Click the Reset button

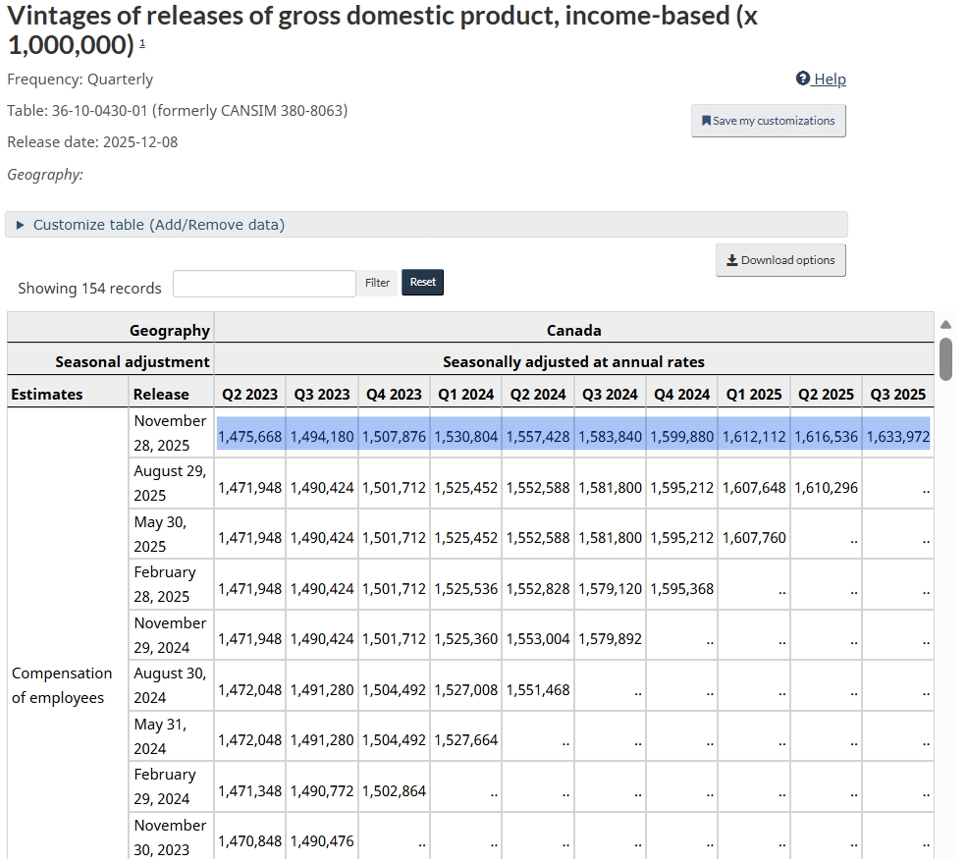coord(422,282)
